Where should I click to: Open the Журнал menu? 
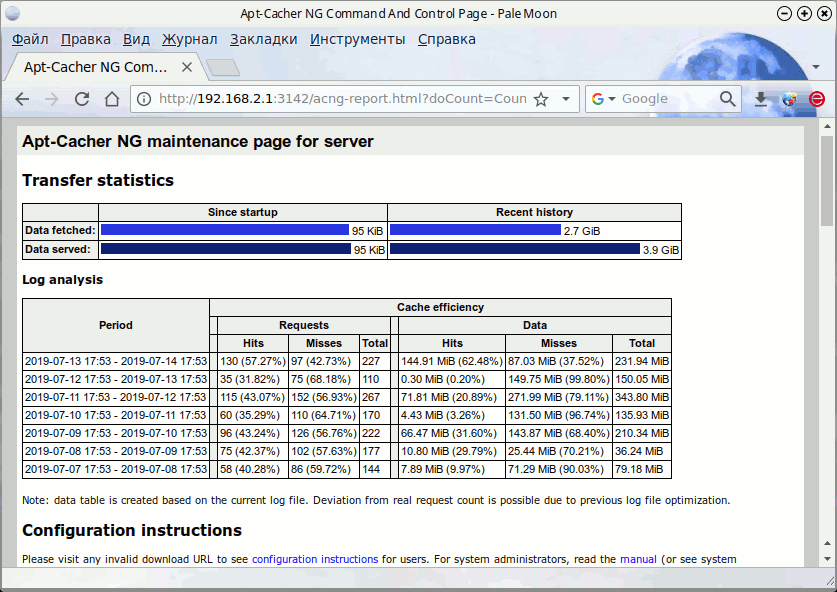point(189,39)
